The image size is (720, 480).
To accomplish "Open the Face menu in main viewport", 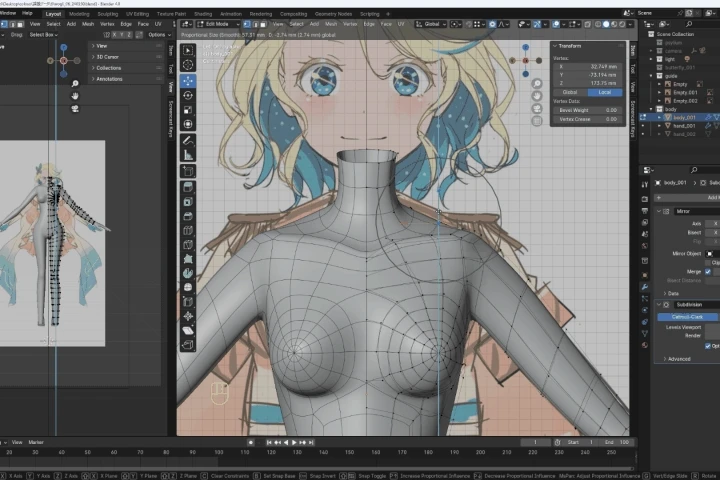I will coord(386,24).
